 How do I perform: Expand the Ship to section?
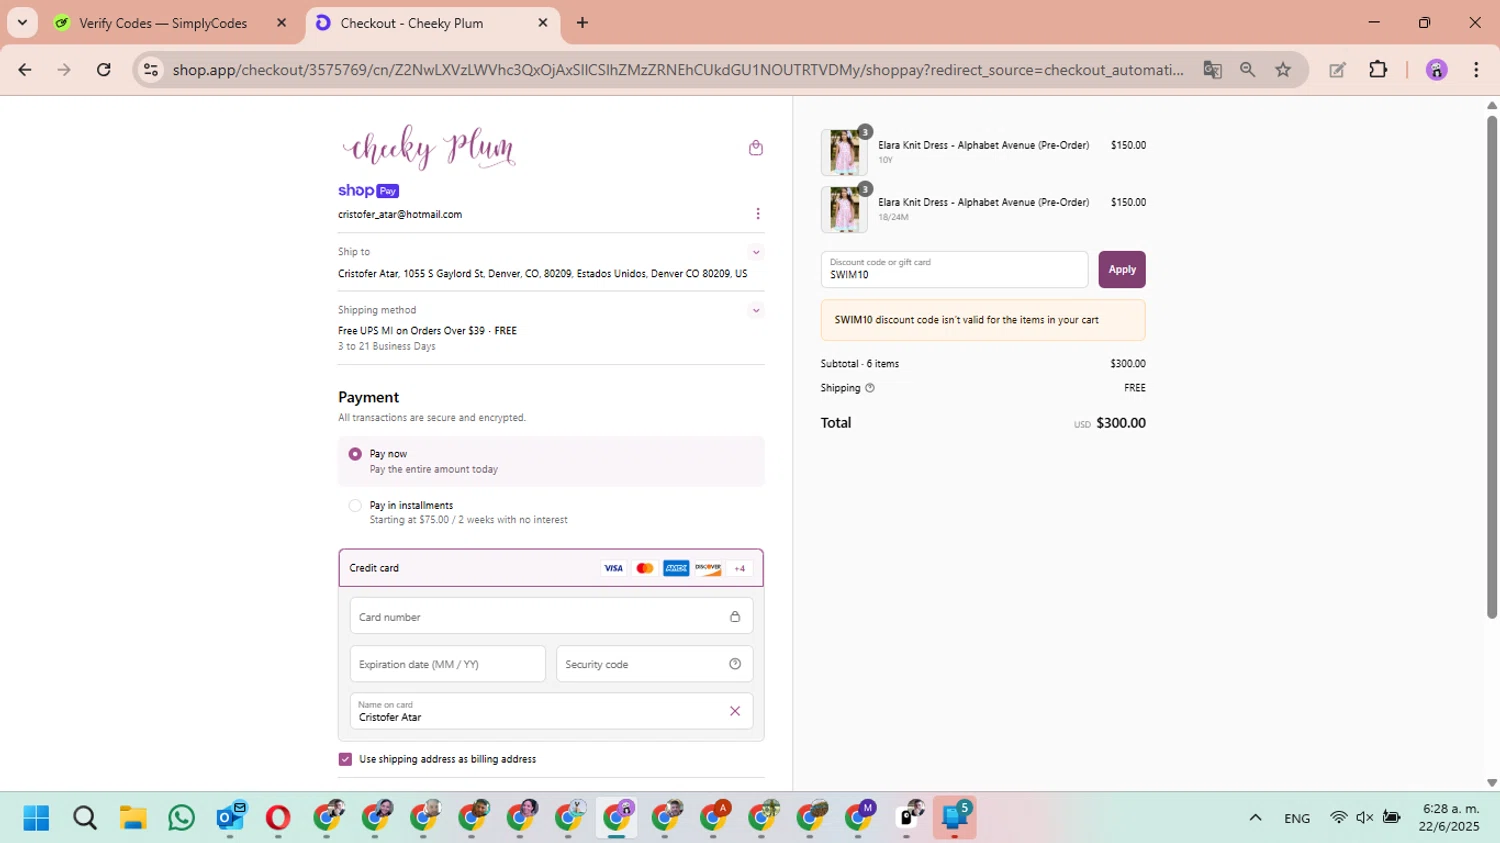(756, 252)
